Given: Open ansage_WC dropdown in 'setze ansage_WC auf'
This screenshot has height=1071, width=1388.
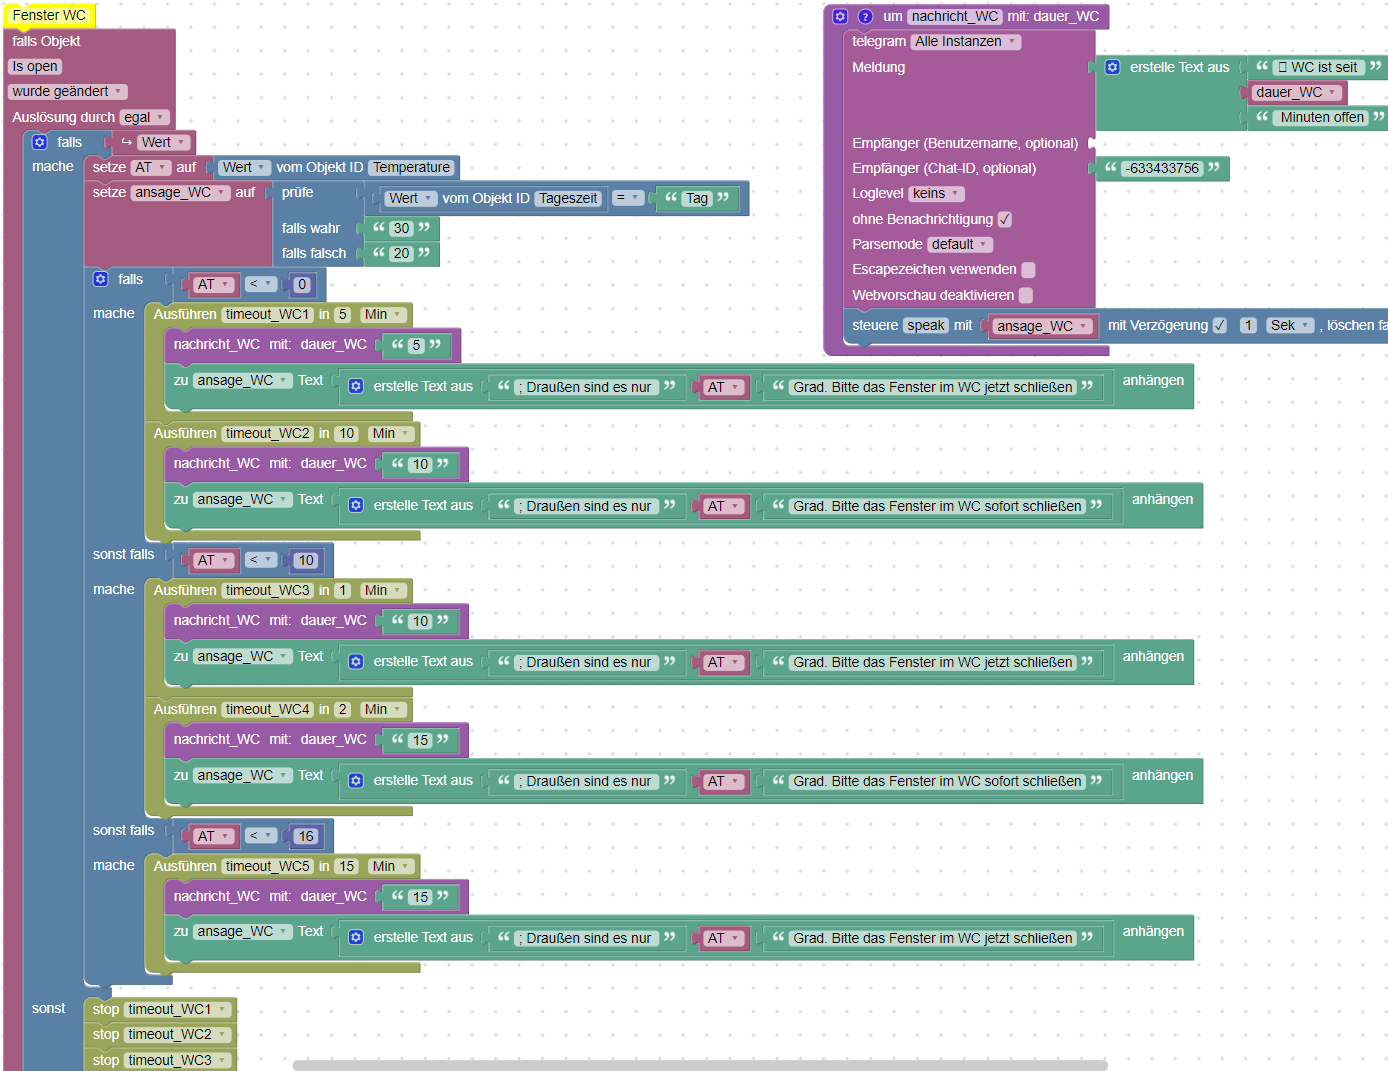Looking at the screenshot, I should (180, 192).
